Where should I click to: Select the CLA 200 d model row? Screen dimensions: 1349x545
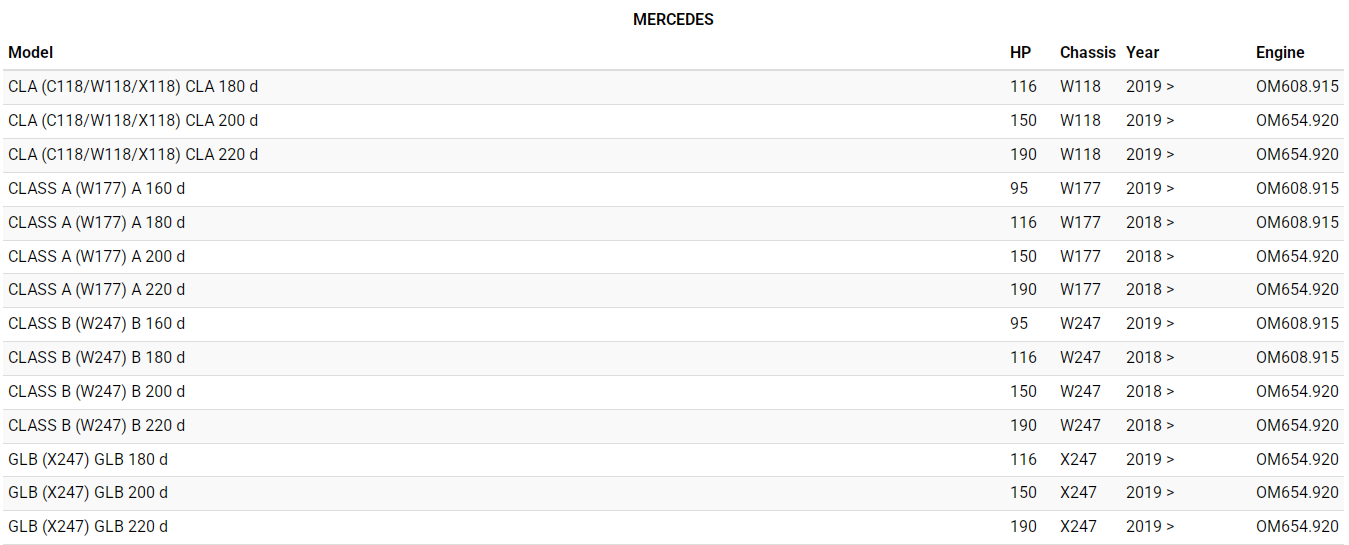[133, 121]
